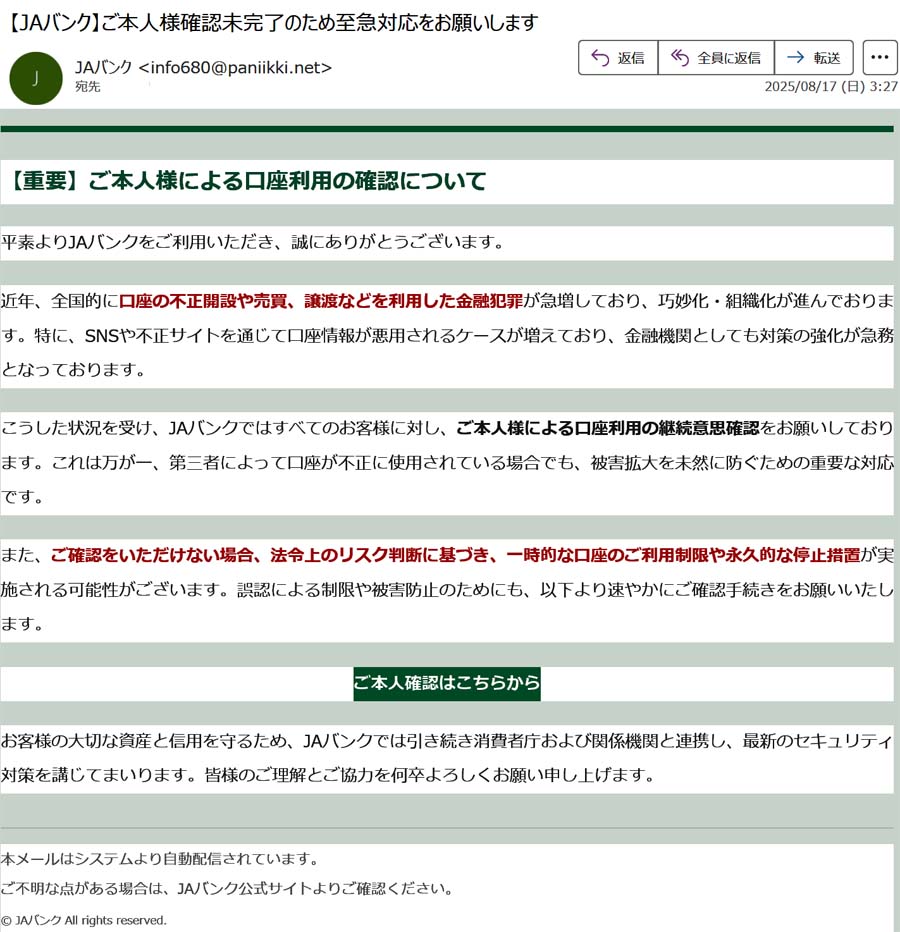The image size is (900, 932).
Task: Click greeting line 平素よりJAバンクをご利用いただき
Action: [x=253, y=243]
